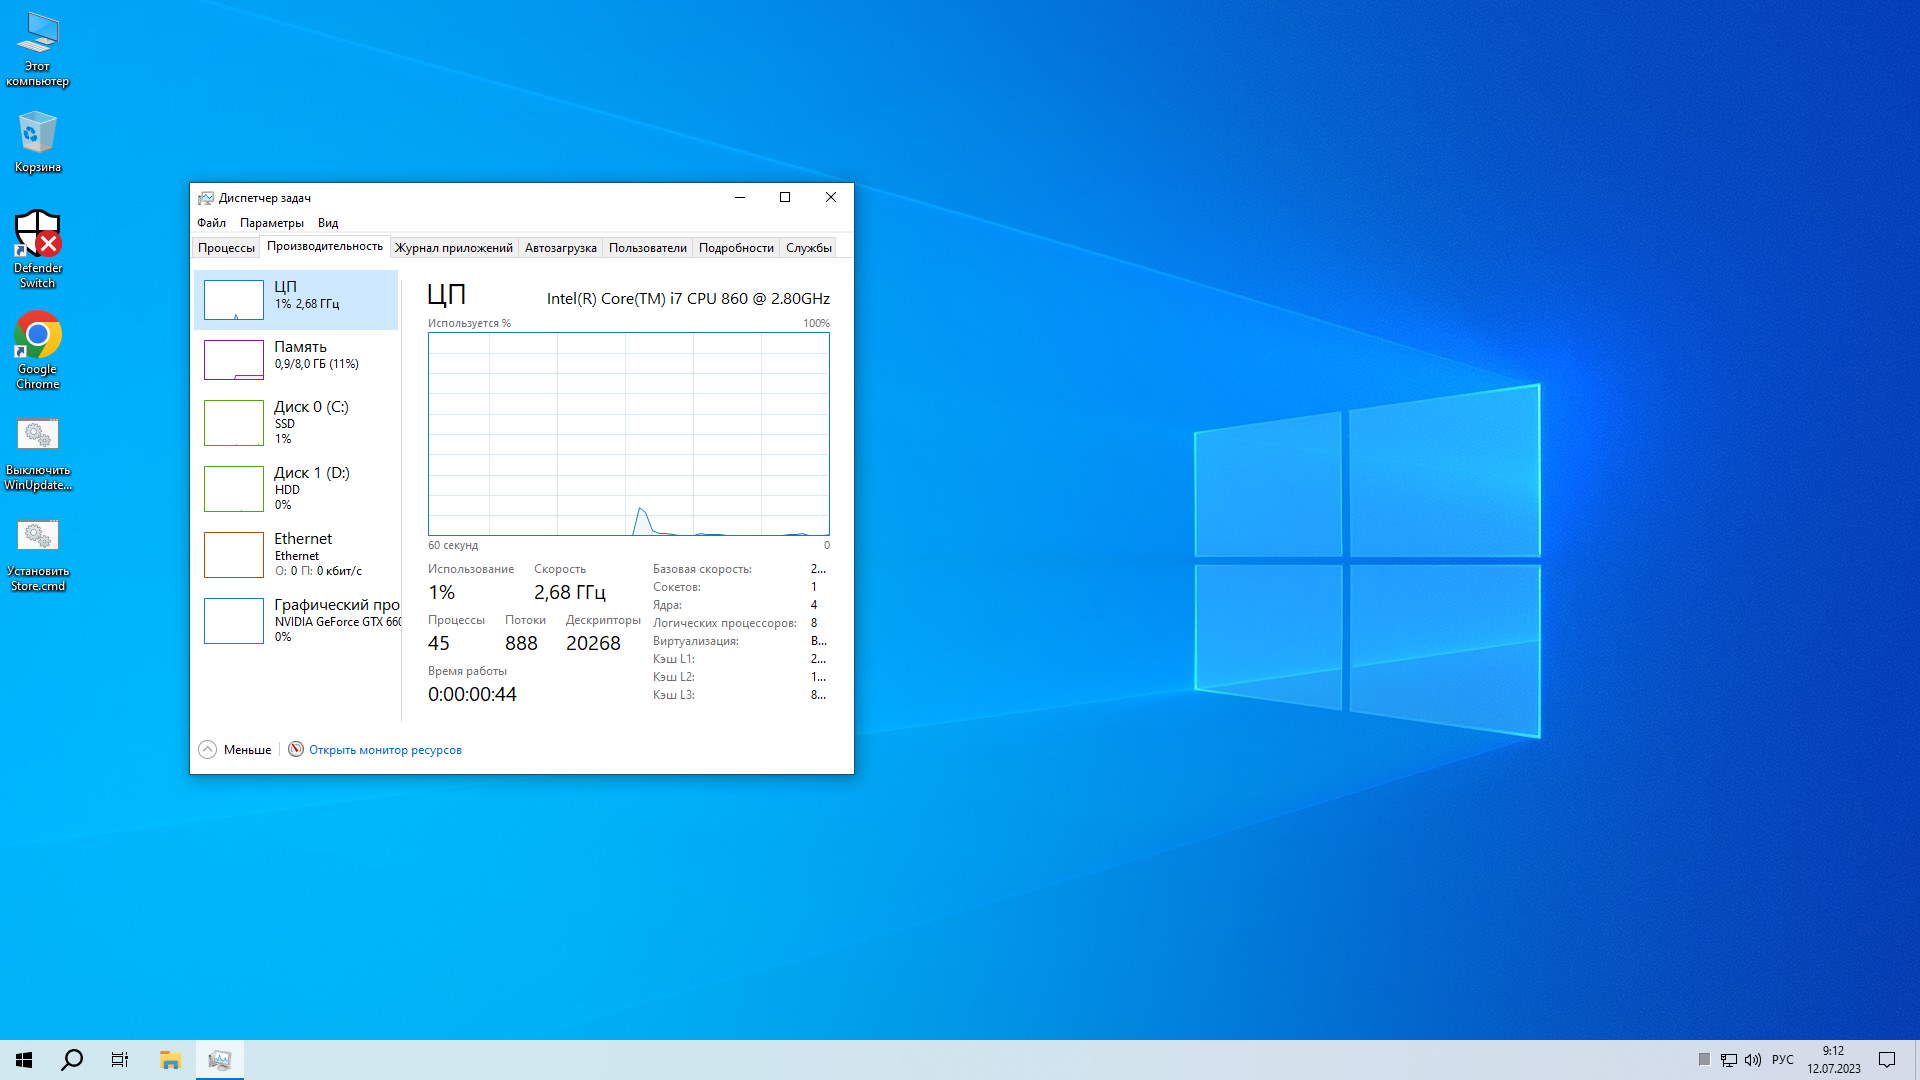Open the Файл menu
The image size is (1920, 1080).
(211, 223)
